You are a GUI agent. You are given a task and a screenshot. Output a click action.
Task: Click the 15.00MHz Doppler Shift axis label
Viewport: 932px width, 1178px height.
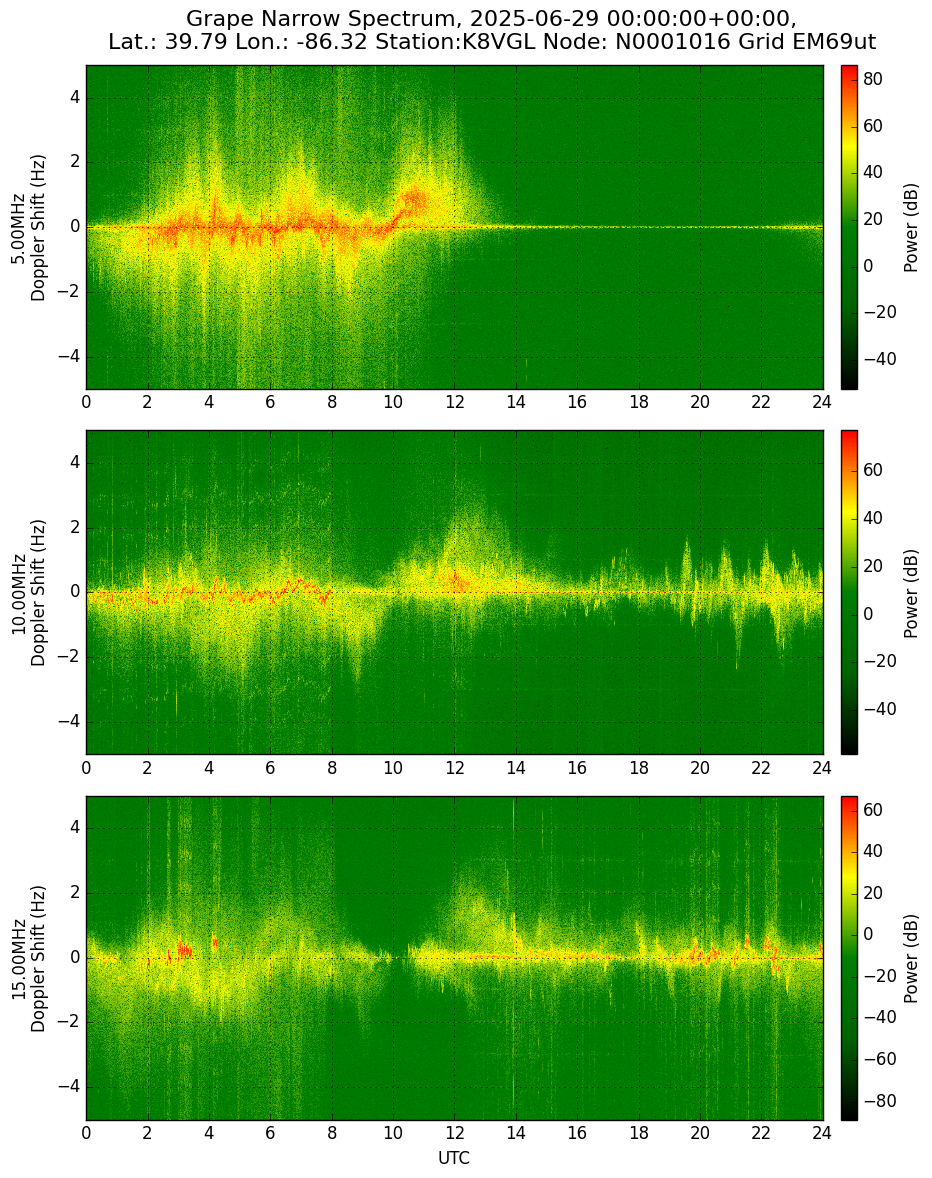[29, 958]
